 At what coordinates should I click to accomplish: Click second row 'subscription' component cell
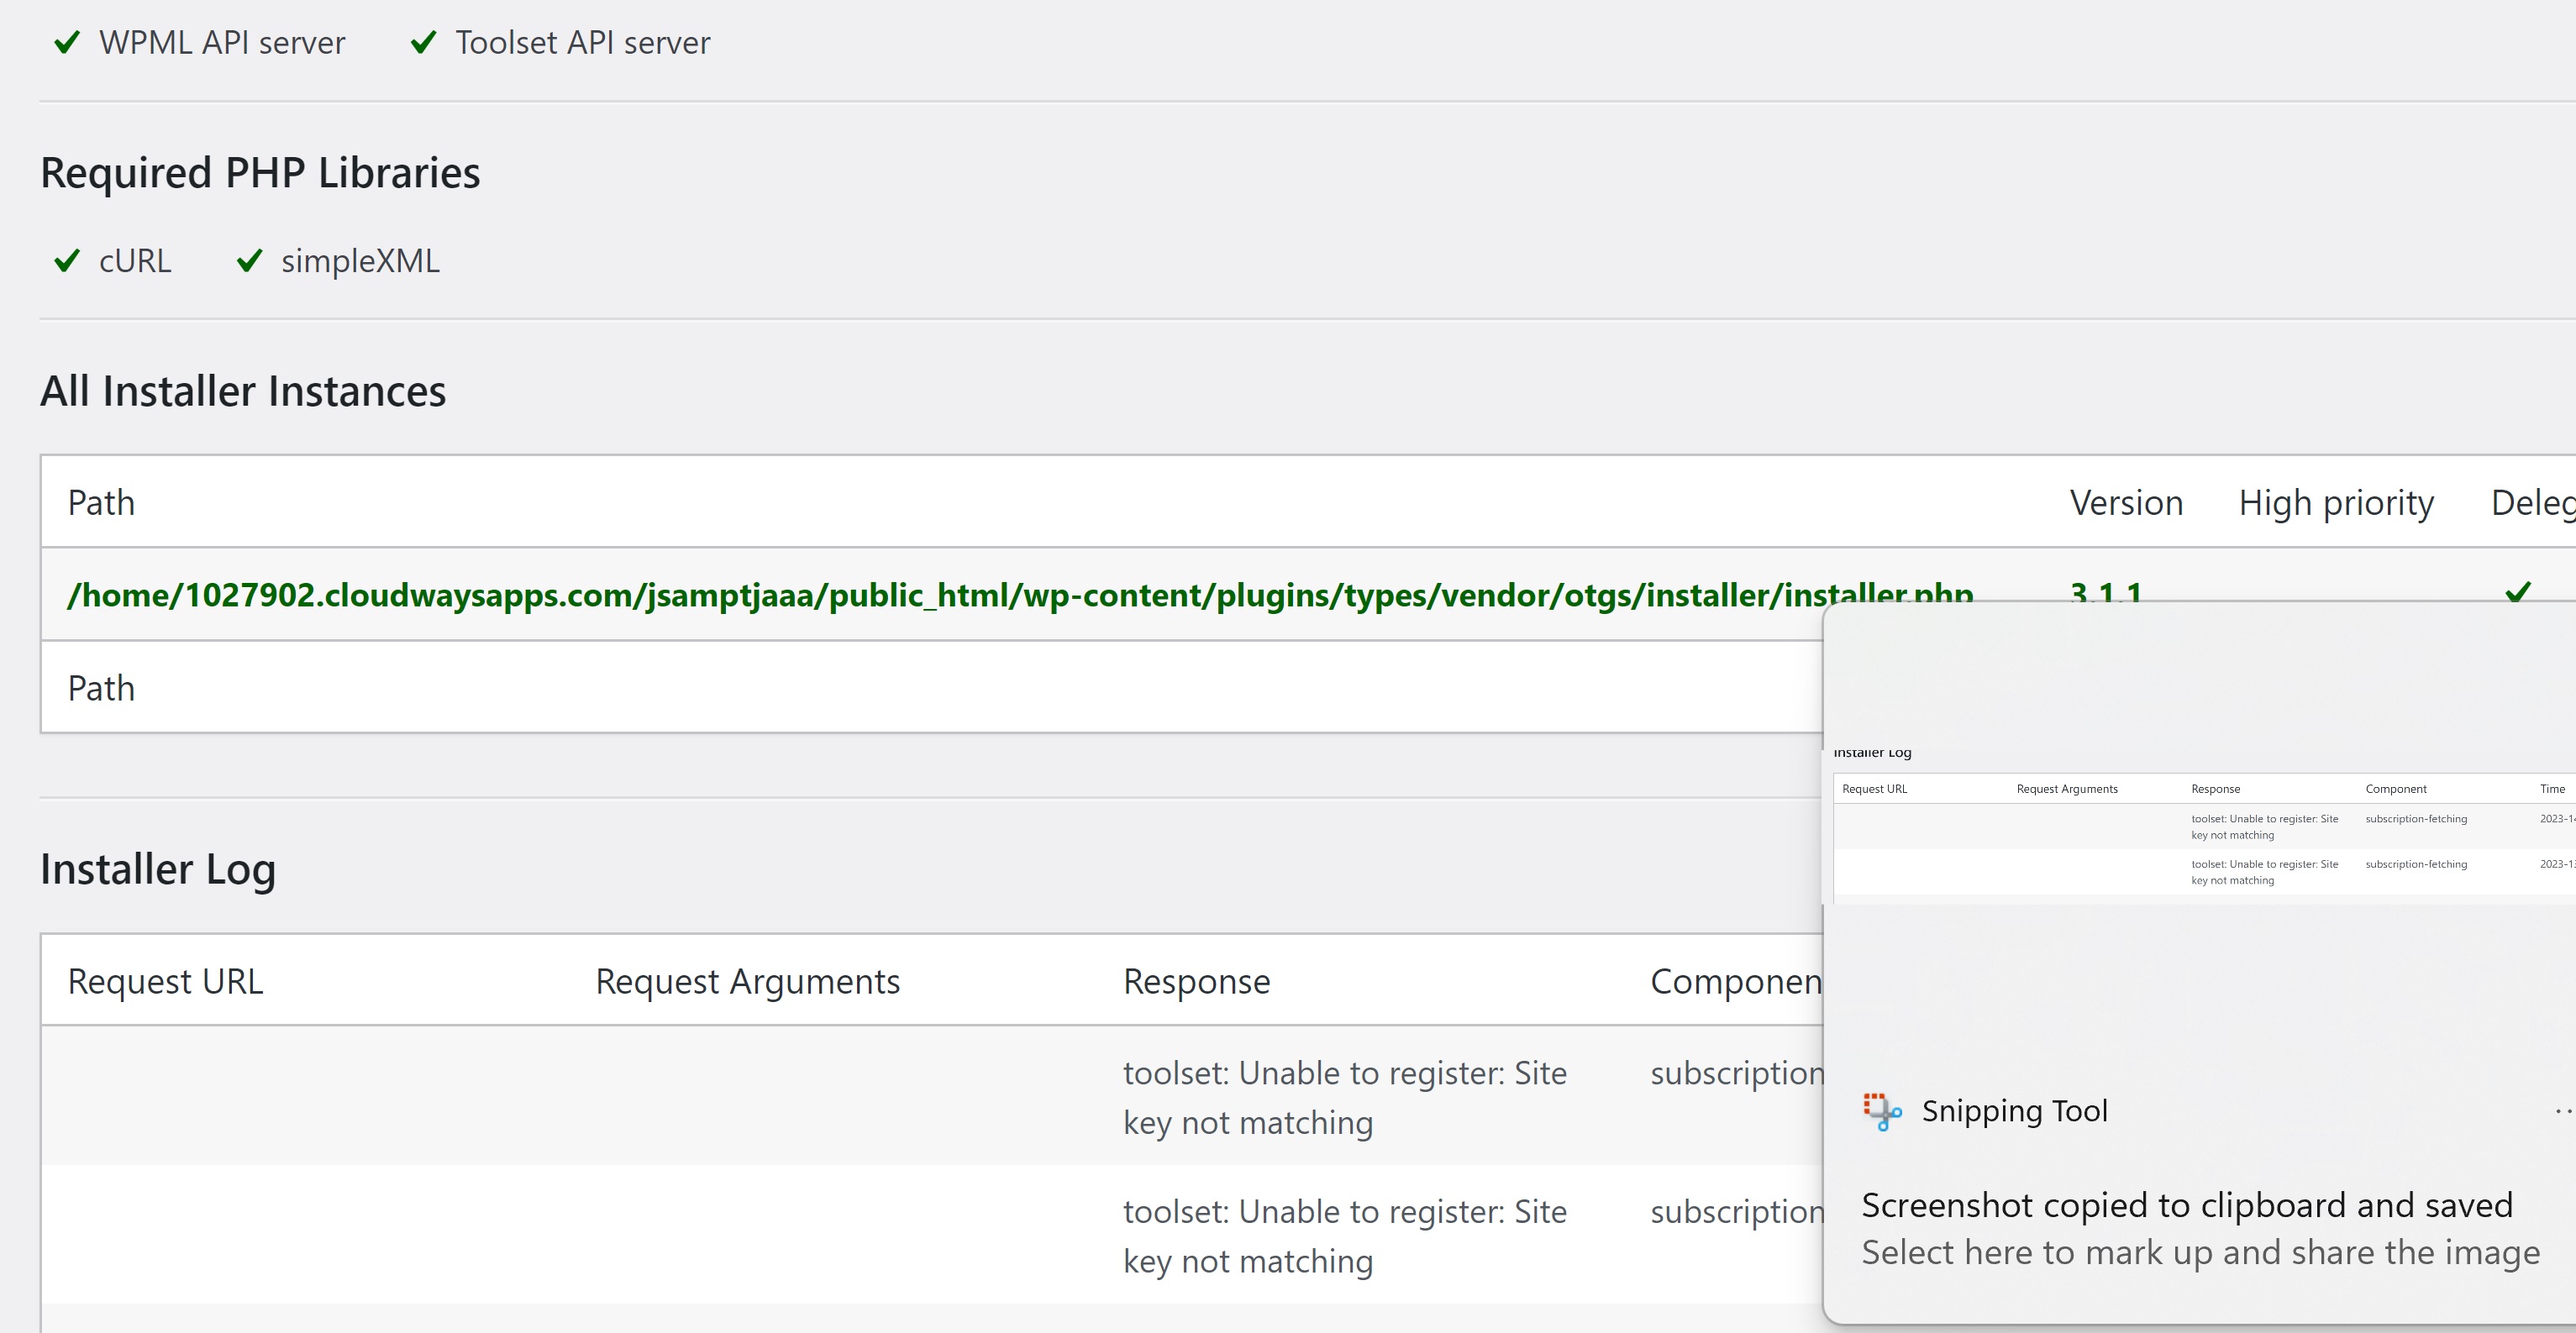[1737, 1212]
